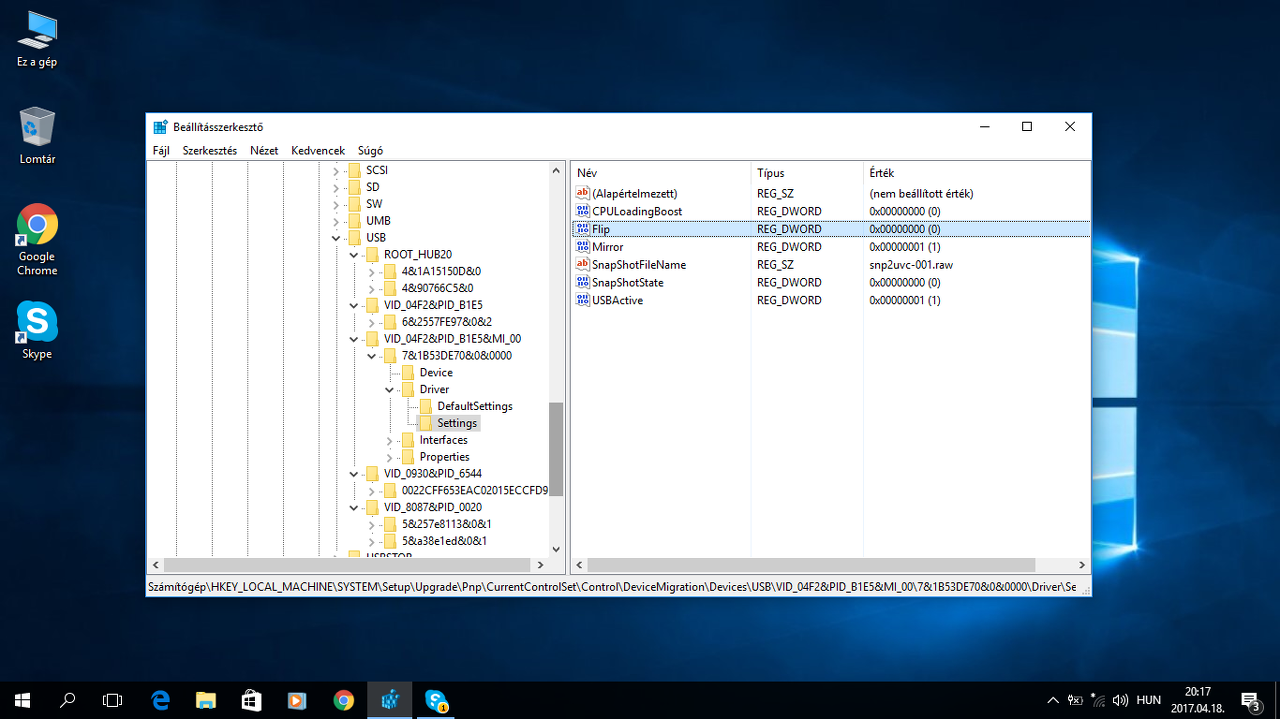
Task: Click the (Alapértelmezett) string value icon
Action: pos(583,193)
